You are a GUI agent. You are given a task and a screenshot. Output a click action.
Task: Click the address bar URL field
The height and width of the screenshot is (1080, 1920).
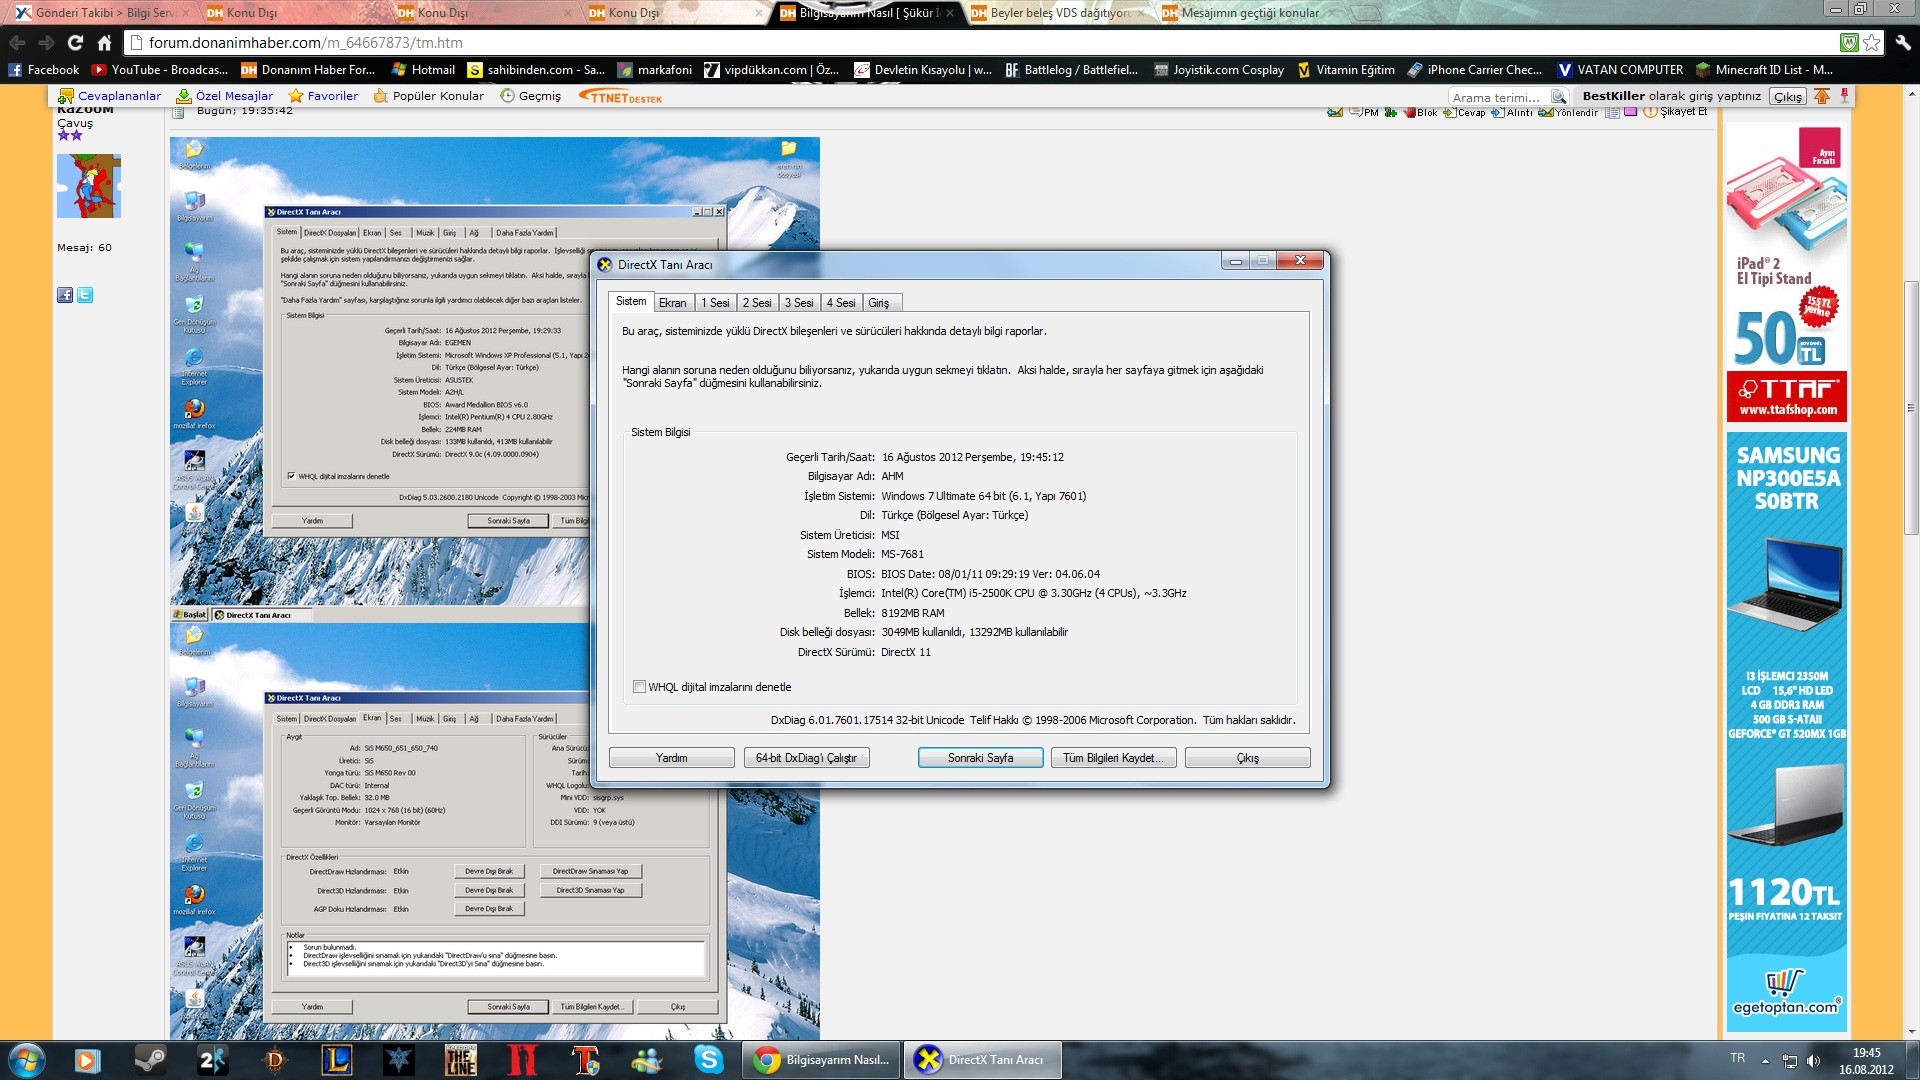tap(980, 42)
